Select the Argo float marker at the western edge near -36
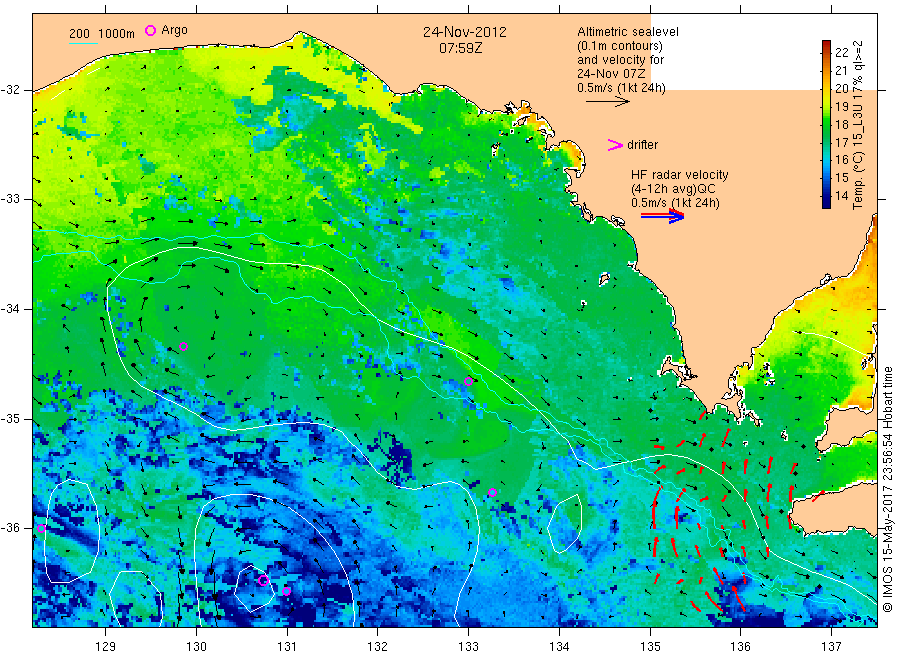Screen dimensions: 900x660 [41, 529]
